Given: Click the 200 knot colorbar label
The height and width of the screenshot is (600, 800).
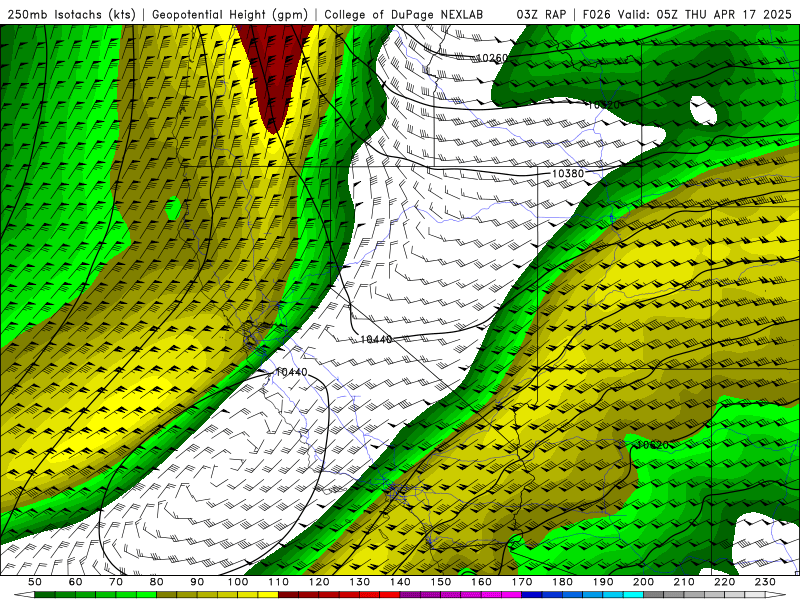Looking at the screenshot, I should click(x=643, y=582).
